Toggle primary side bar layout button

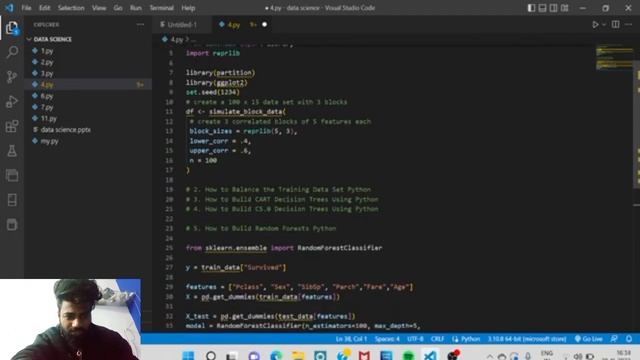point(531,8)
